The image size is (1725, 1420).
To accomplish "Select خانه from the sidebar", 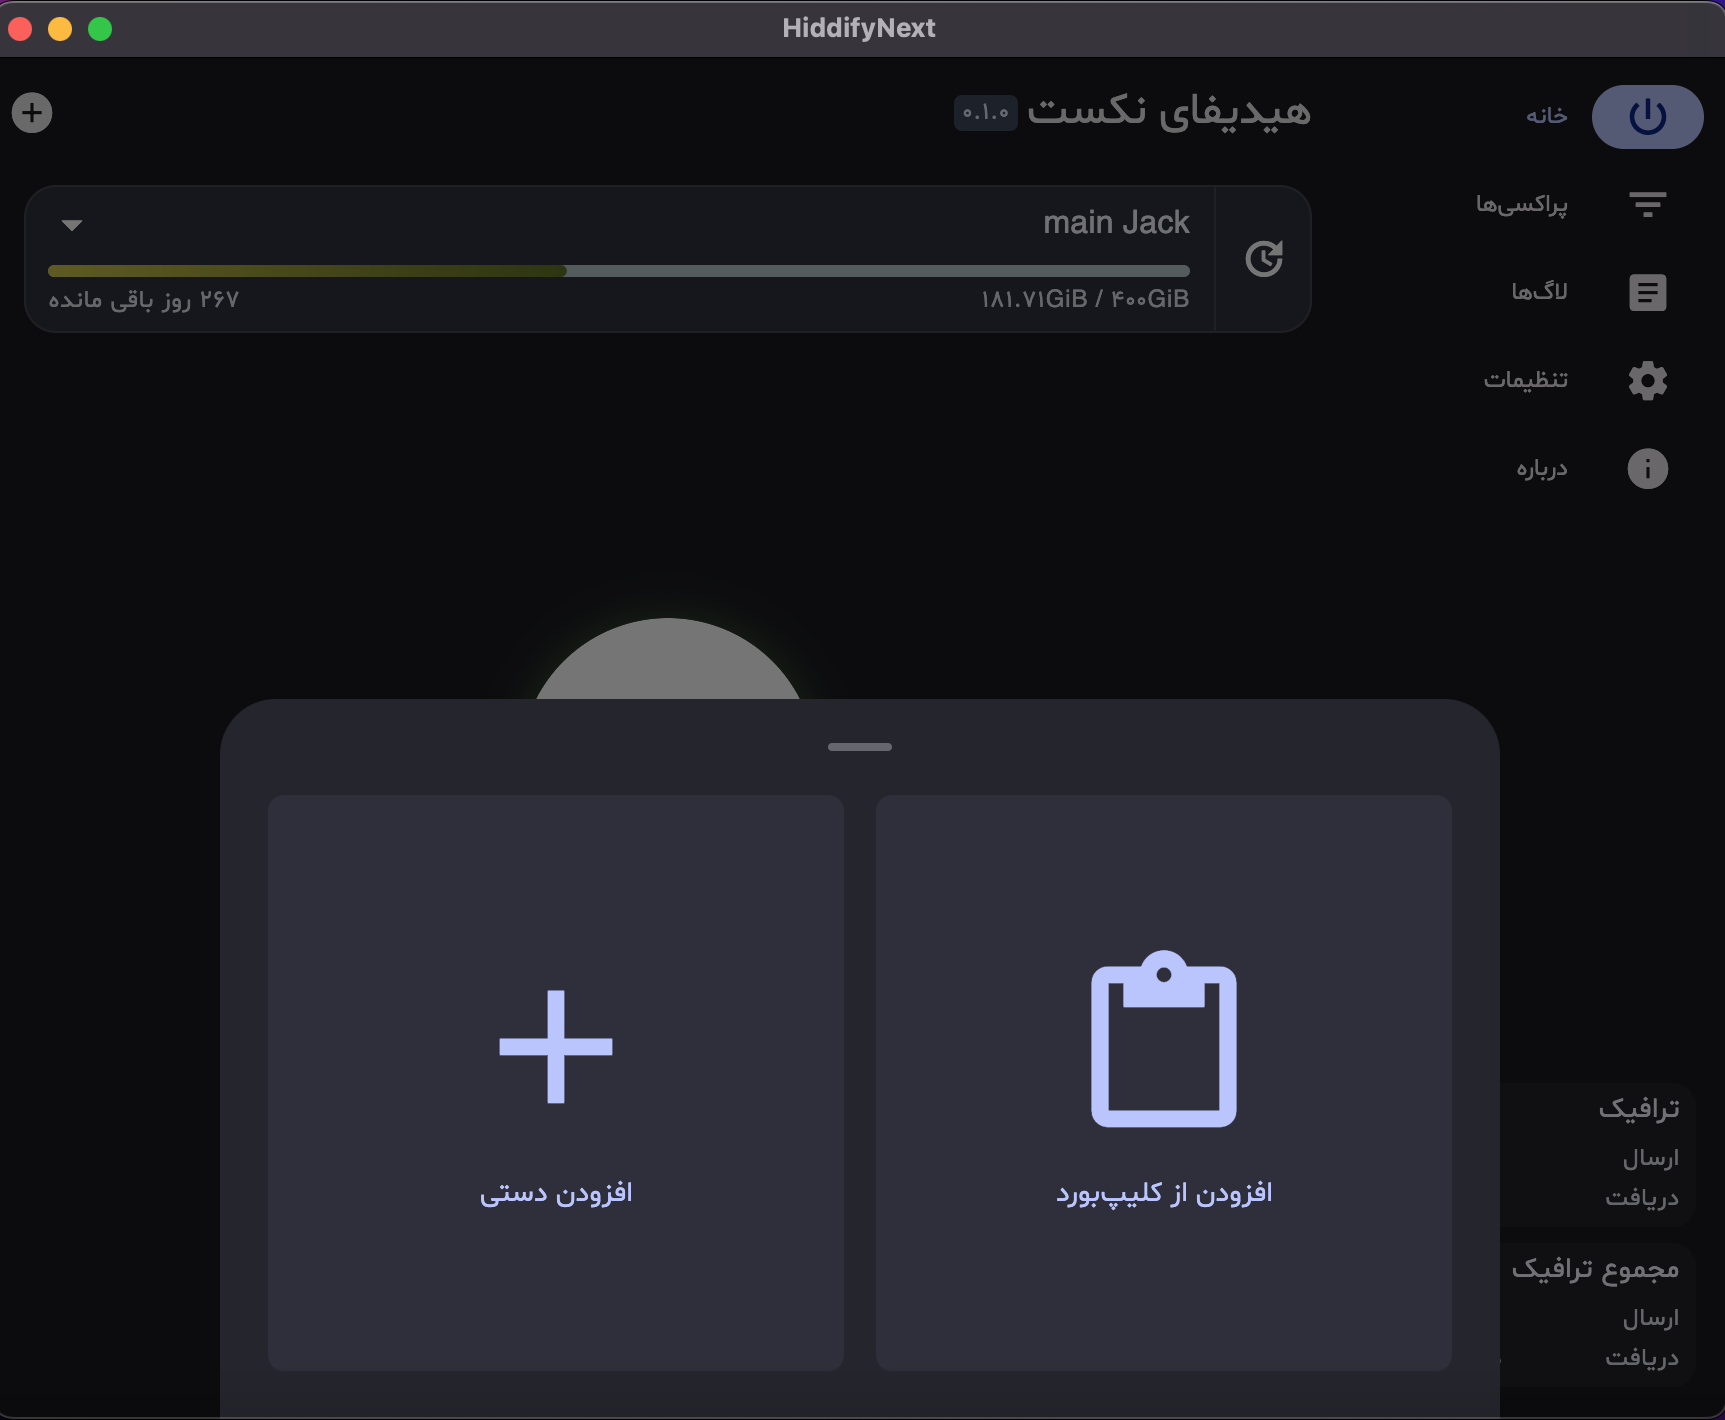I will 1545,116.
